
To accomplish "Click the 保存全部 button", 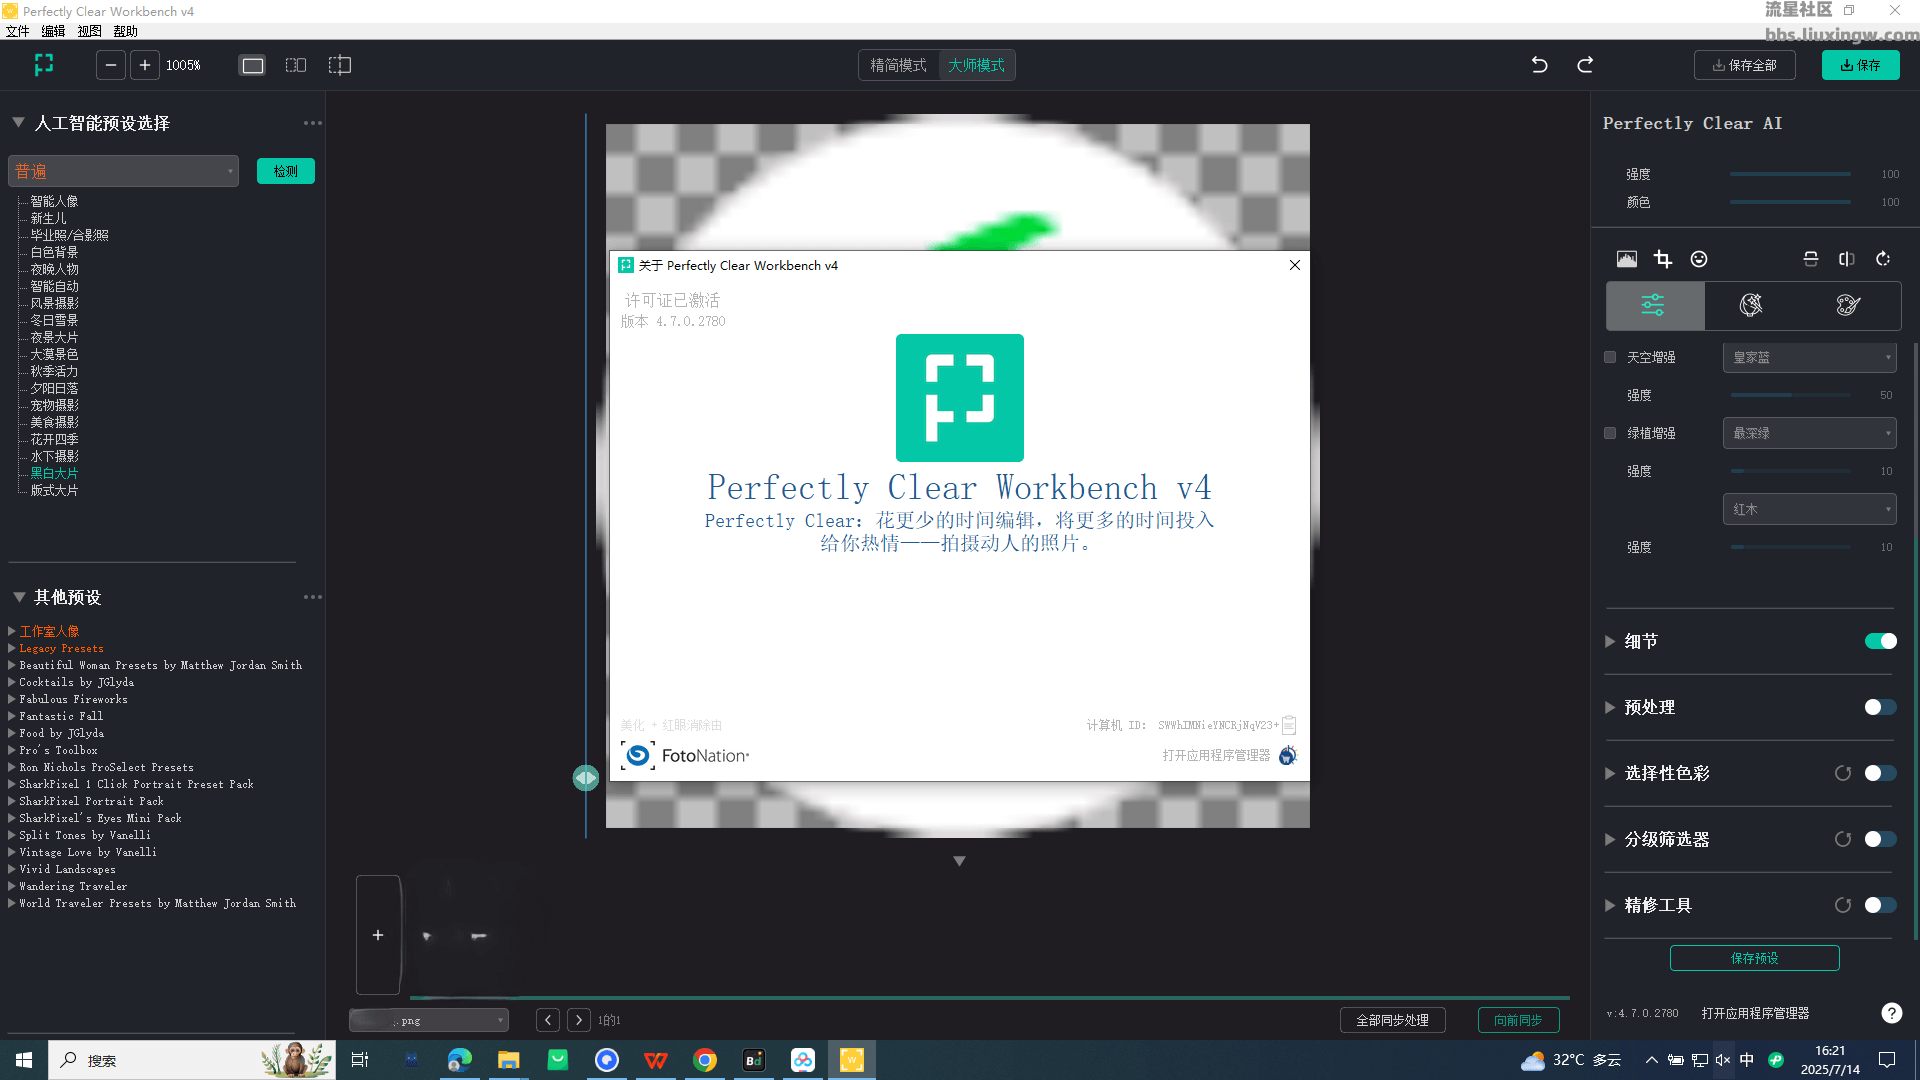I will click(x=1745, y=65).
